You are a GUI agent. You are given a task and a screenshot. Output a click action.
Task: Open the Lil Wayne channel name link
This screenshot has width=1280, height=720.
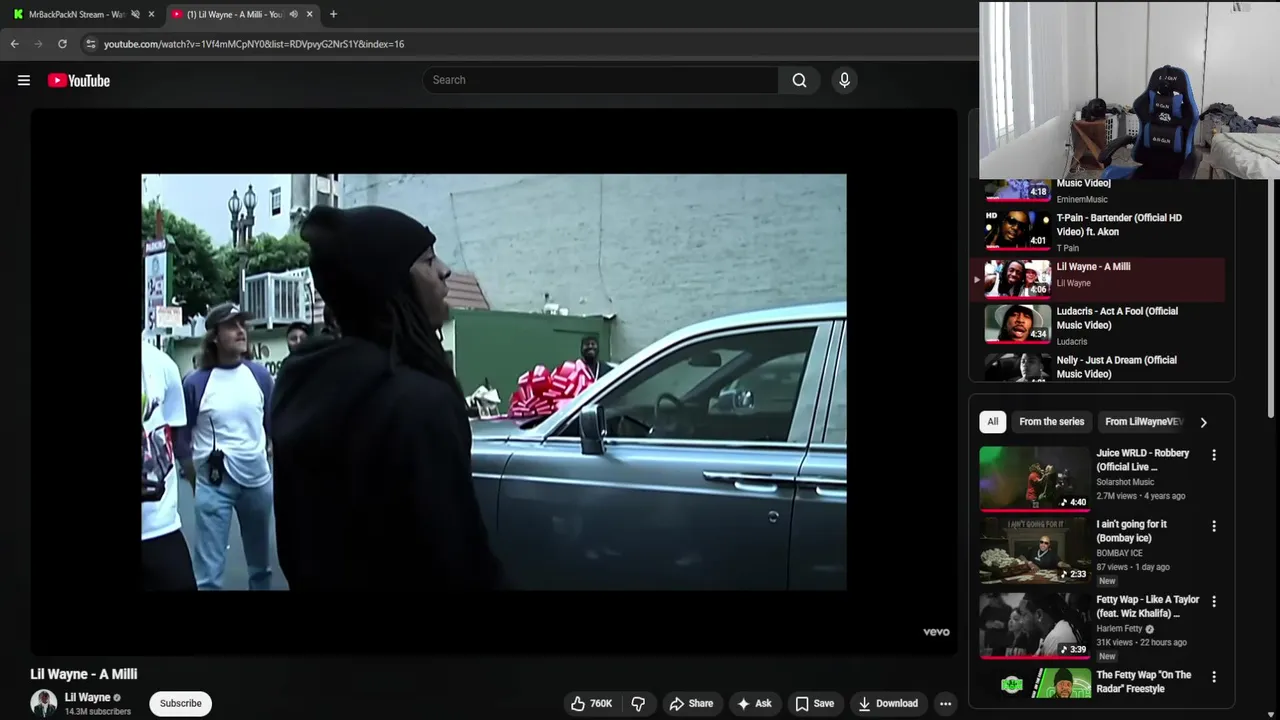click(x=87, y=697)
